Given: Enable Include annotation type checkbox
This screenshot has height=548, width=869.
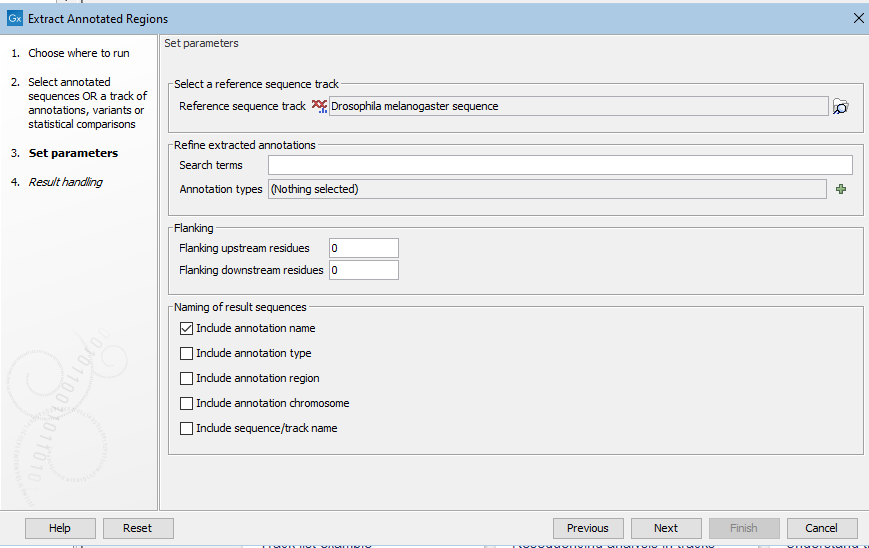Looking at the screenshot, I should [186, 353].
